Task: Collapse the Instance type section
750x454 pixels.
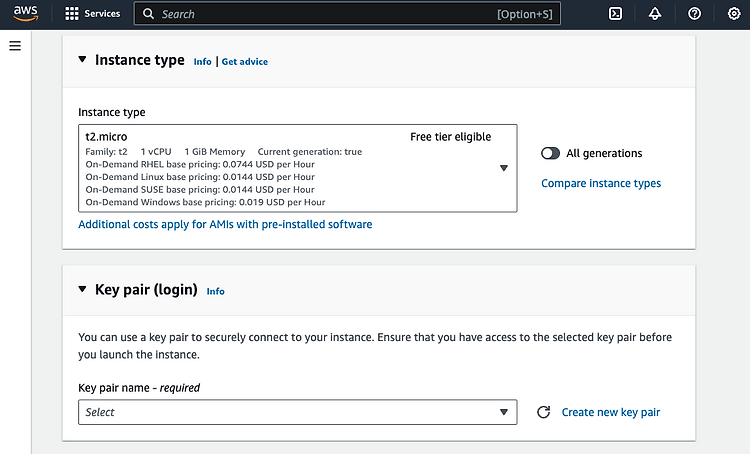Action: tap(82, 59)
